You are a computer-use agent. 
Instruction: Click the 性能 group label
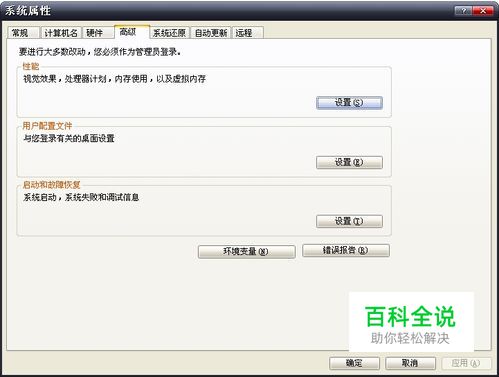pos(31,66)
